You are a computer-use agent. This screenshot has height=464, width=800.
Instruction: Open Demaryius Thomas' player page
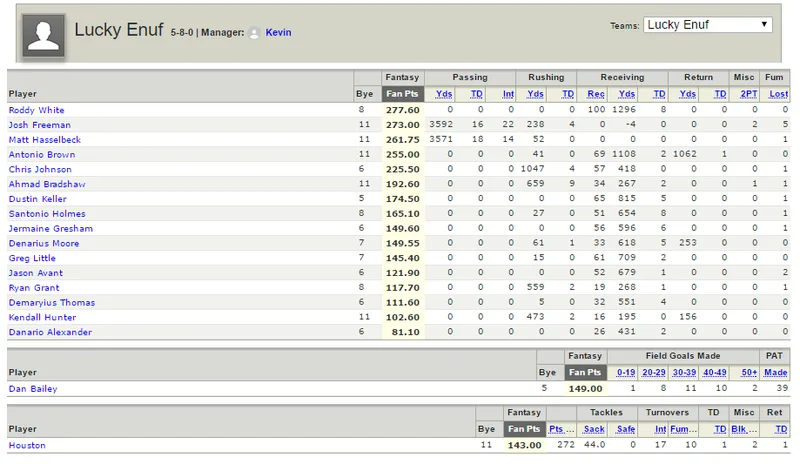coord(52,302)
